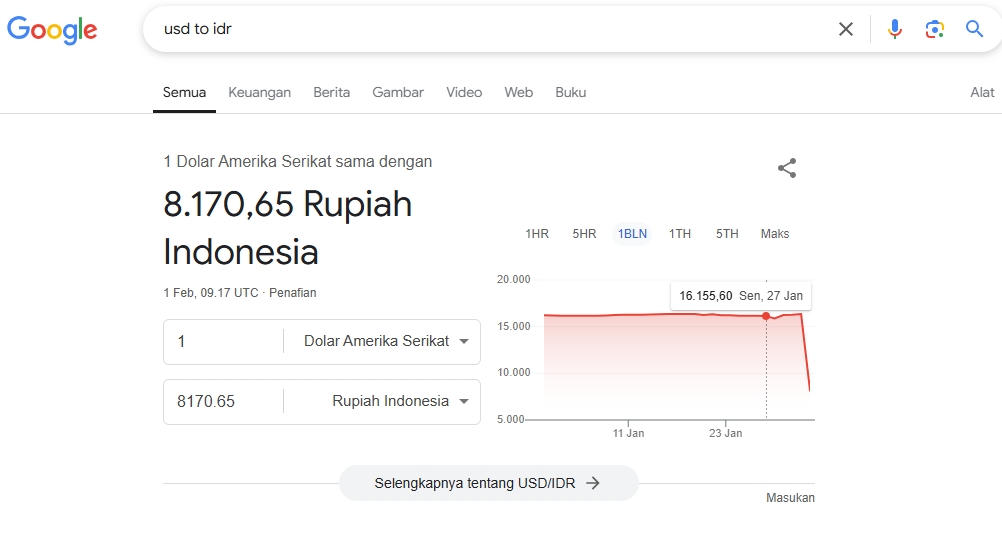
Task: Click the magnifying glass search icon
Action: click(975, 29)
